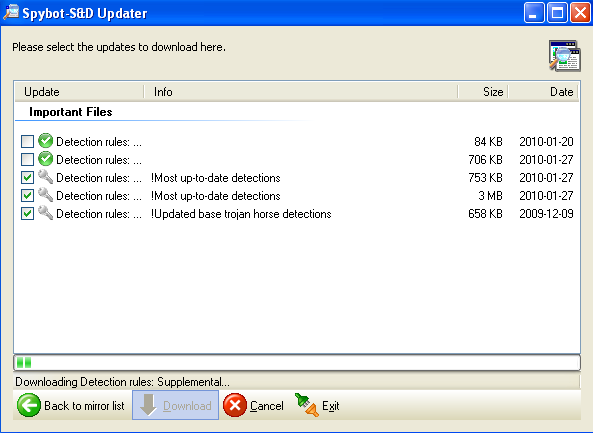This screenshot has height=433, width=593.
Task: Sort by the Info column header
Action: pos(301,92)
